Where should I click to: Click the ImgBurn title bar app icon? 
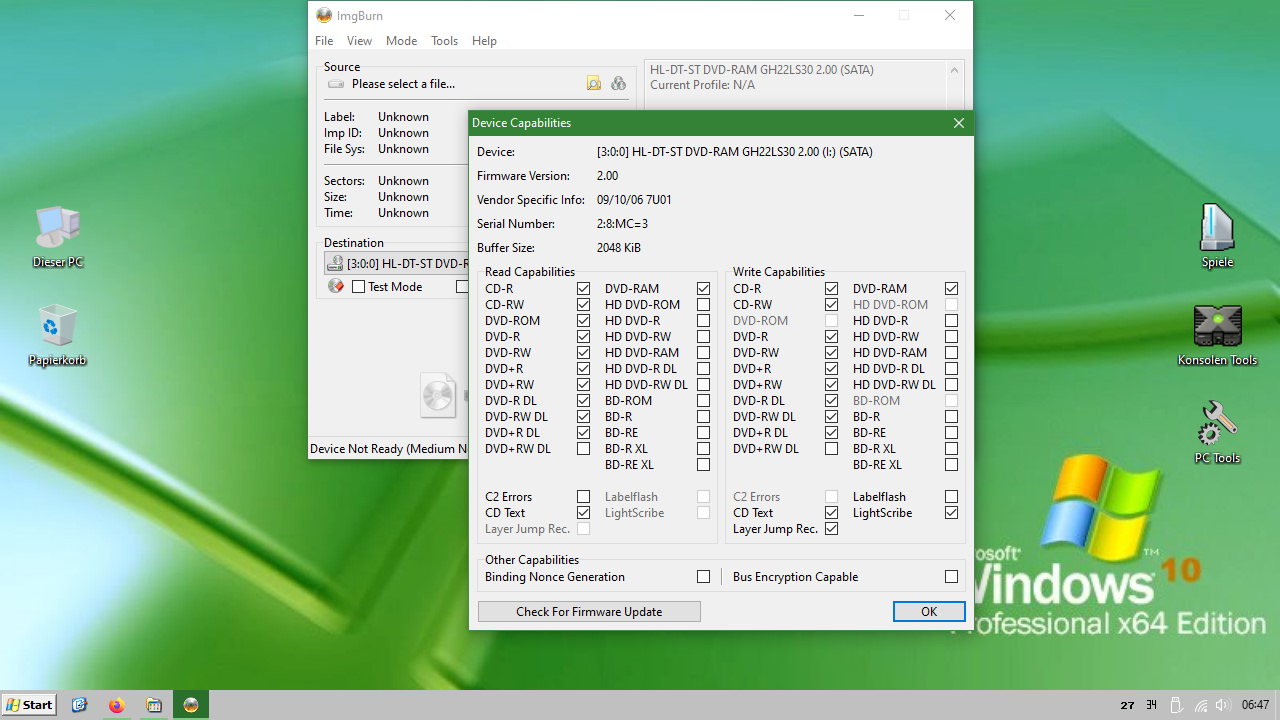tap(324, 15)
